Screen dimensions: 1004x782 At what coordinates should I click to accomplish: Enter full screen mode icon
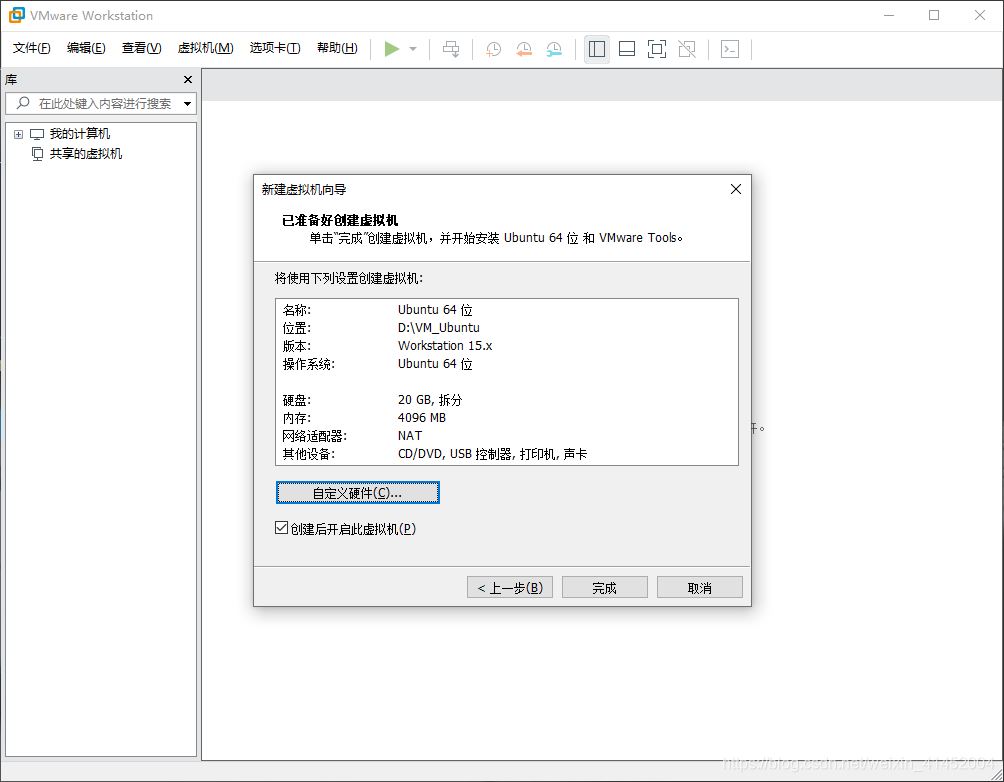(657, 49)
